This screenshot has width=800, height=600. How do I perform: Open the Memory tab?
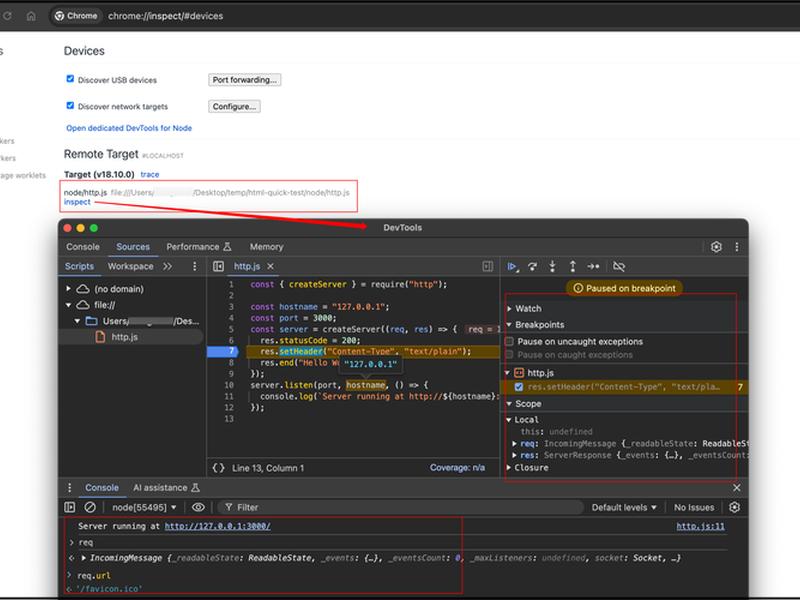[x=266, y=247]
